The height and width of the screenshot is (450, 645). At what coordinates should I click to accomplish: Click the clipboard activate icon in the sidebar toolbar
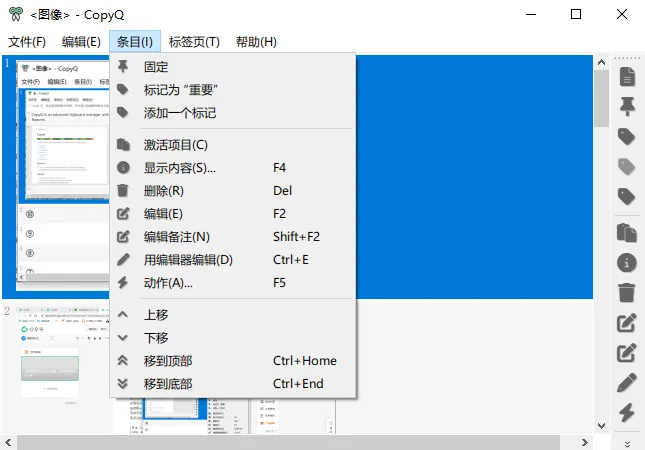[627, 233]
